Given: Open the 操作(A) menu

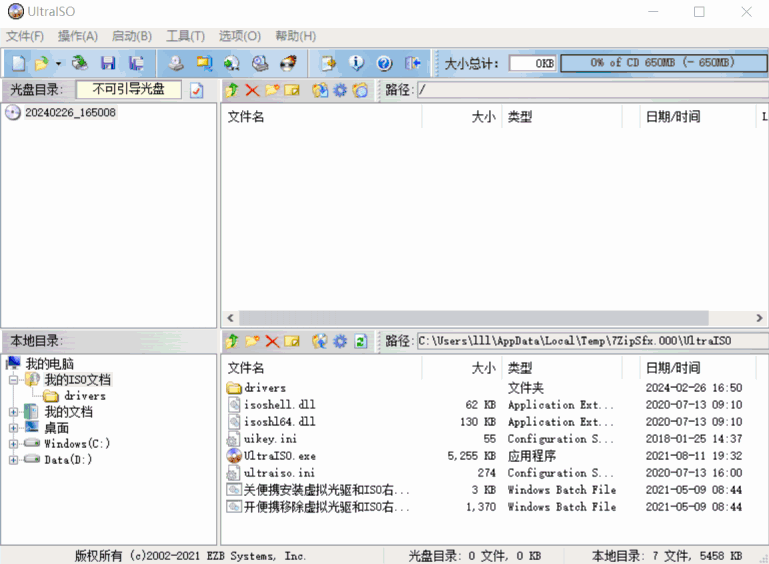Looking at the screenshot, I should pos(77,36).
